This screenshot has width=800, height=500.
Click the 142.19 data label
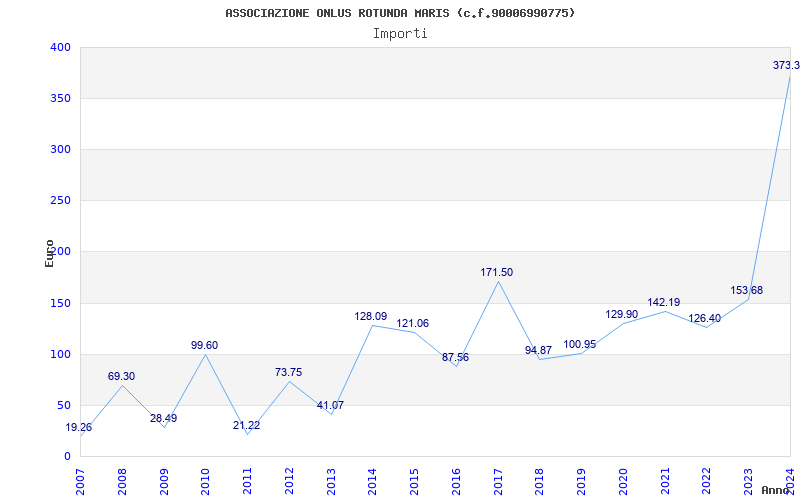click(x=664, y=303)
